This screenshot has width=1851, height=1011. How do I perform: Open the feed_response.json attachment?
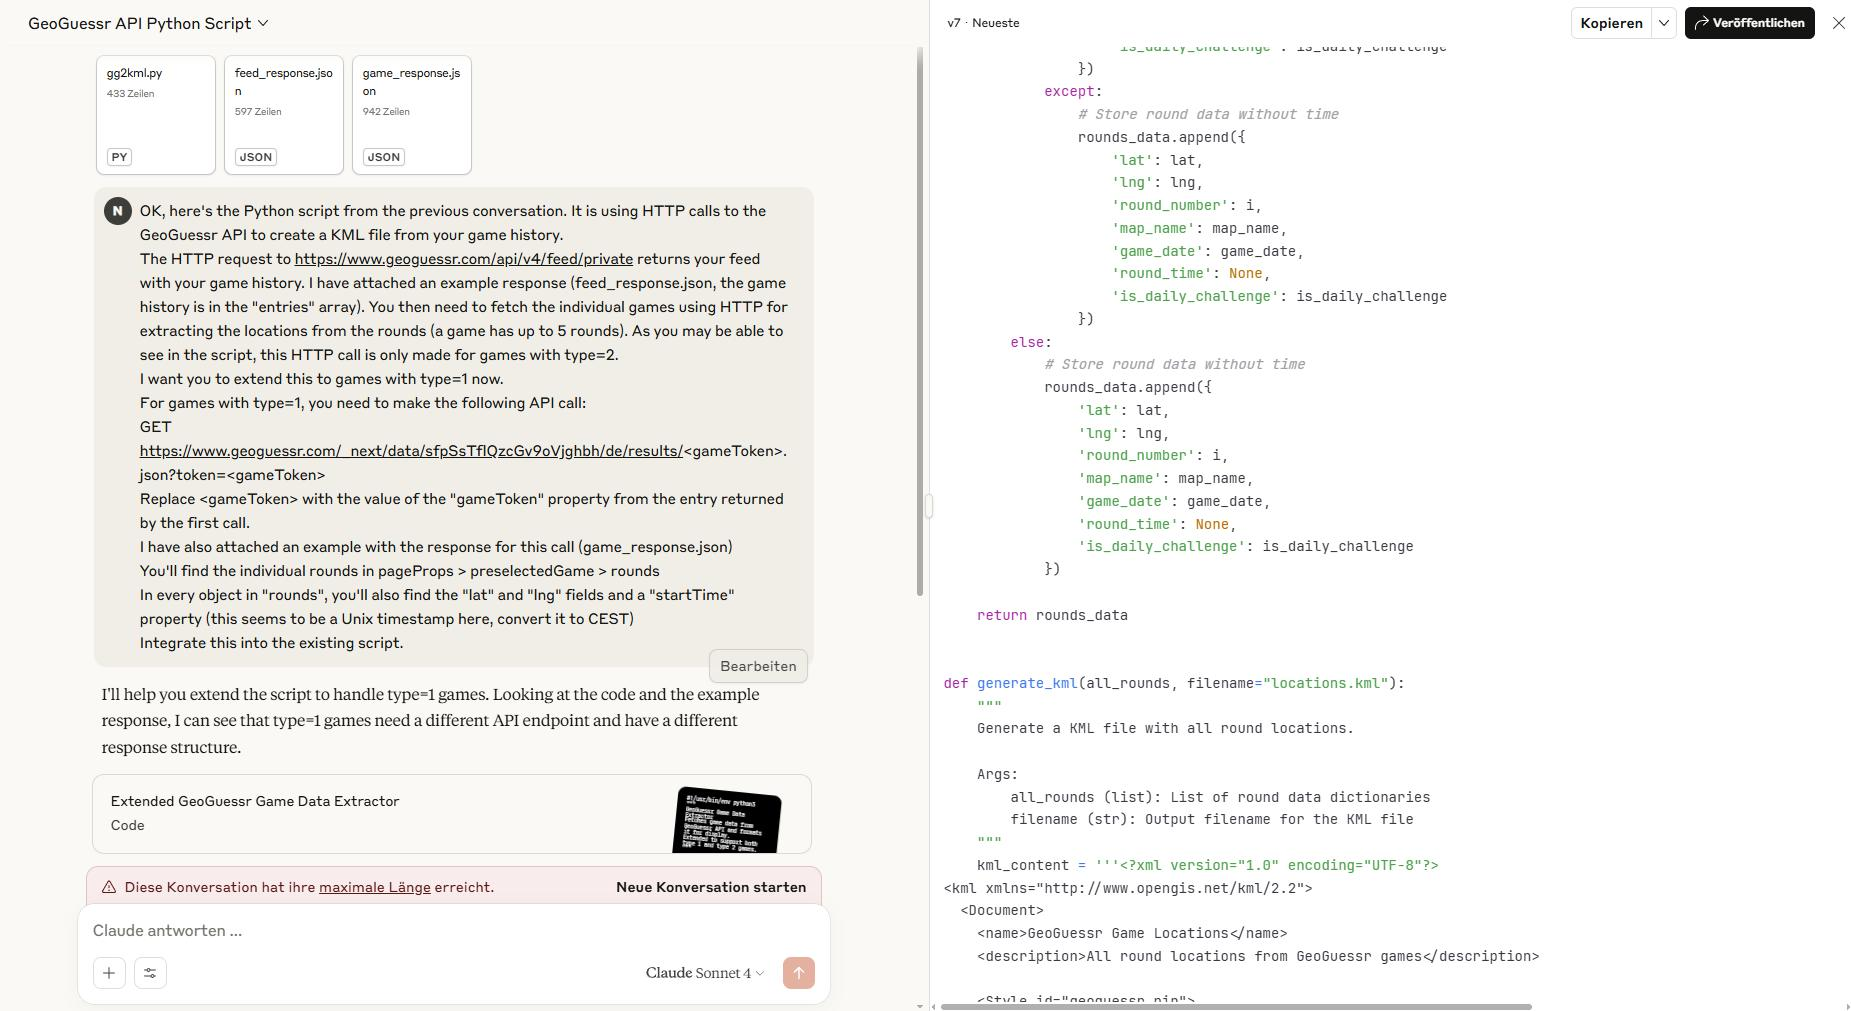[284, 115]
